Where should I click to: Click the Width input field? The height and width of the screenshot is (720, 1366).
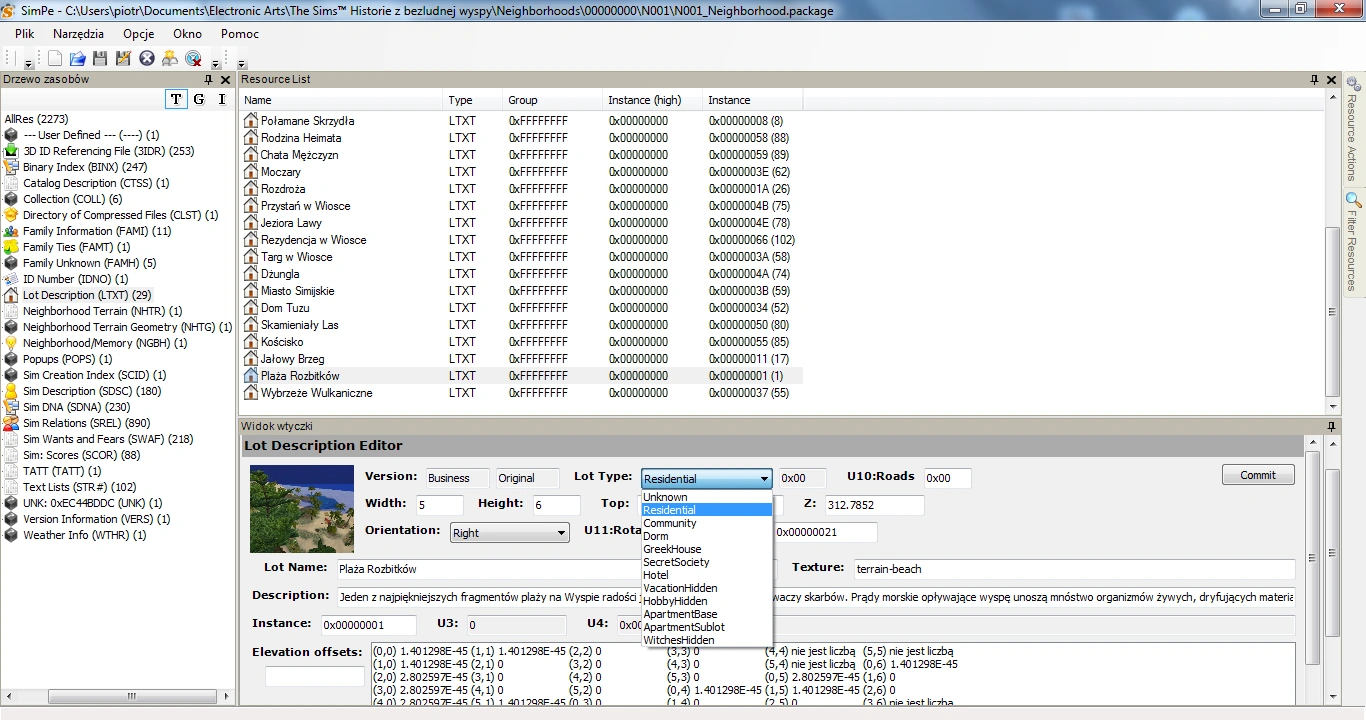click(440, 505)
